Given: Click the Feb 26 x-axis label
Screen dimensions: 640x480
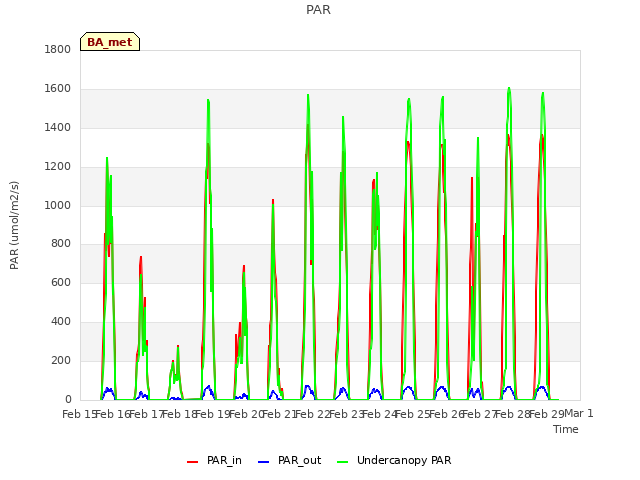Looking at the screenshot, I should pyautogui.click(x=446, y=414).
